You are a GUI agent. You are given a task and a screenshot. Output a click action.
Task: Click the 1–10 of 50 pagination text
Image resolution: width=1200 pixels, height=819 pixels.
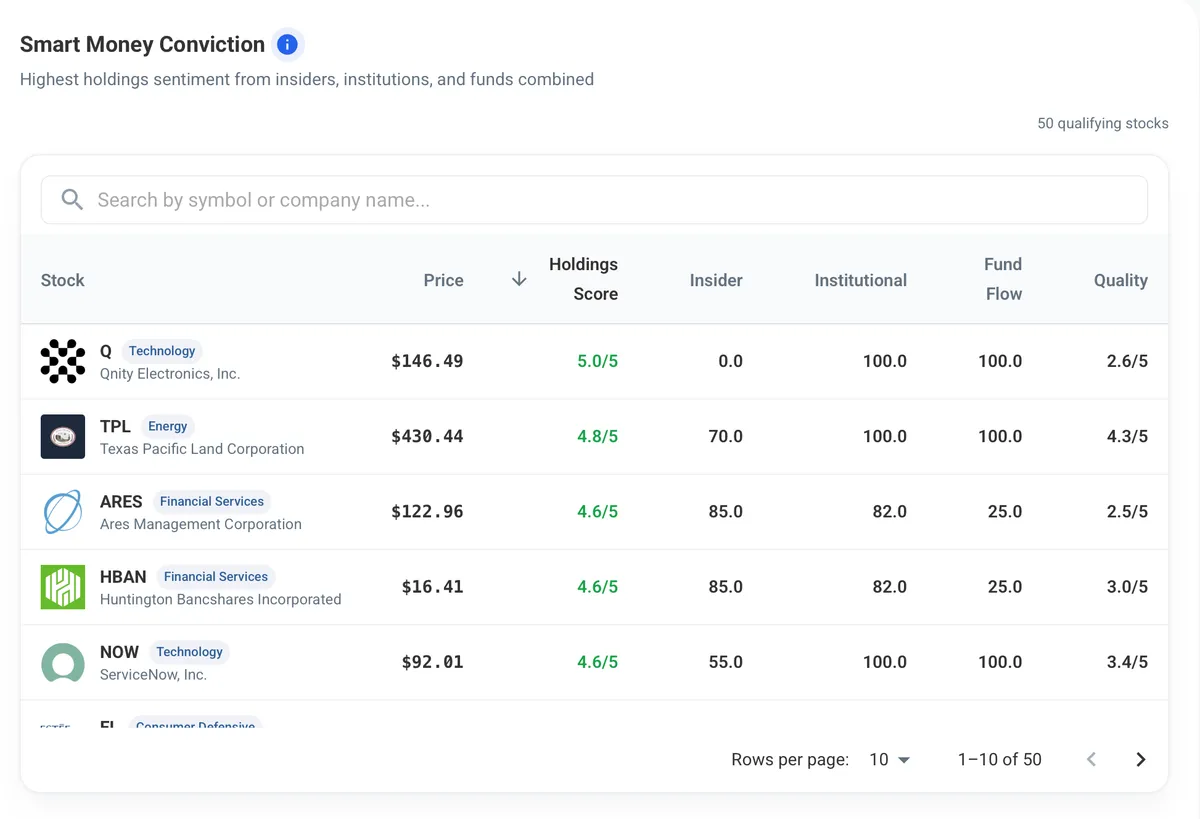click(x=1000, y=759)
